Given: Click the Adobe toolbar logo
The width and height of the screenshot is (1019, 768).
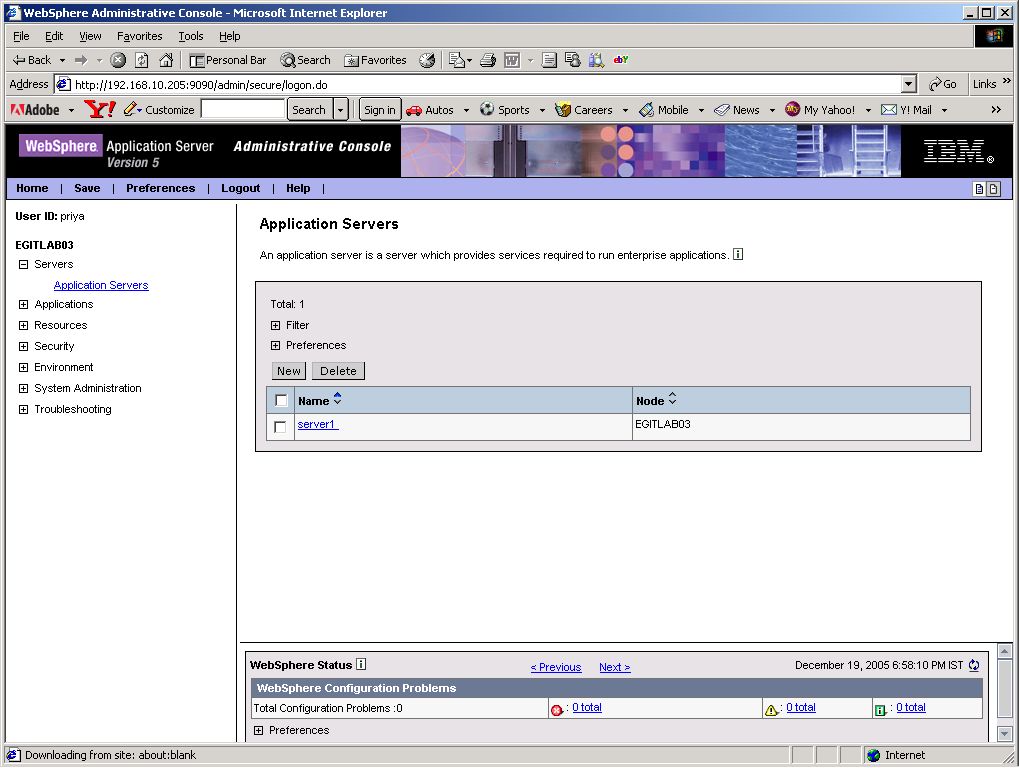Looking at the screenshot, I should (35, 110).
